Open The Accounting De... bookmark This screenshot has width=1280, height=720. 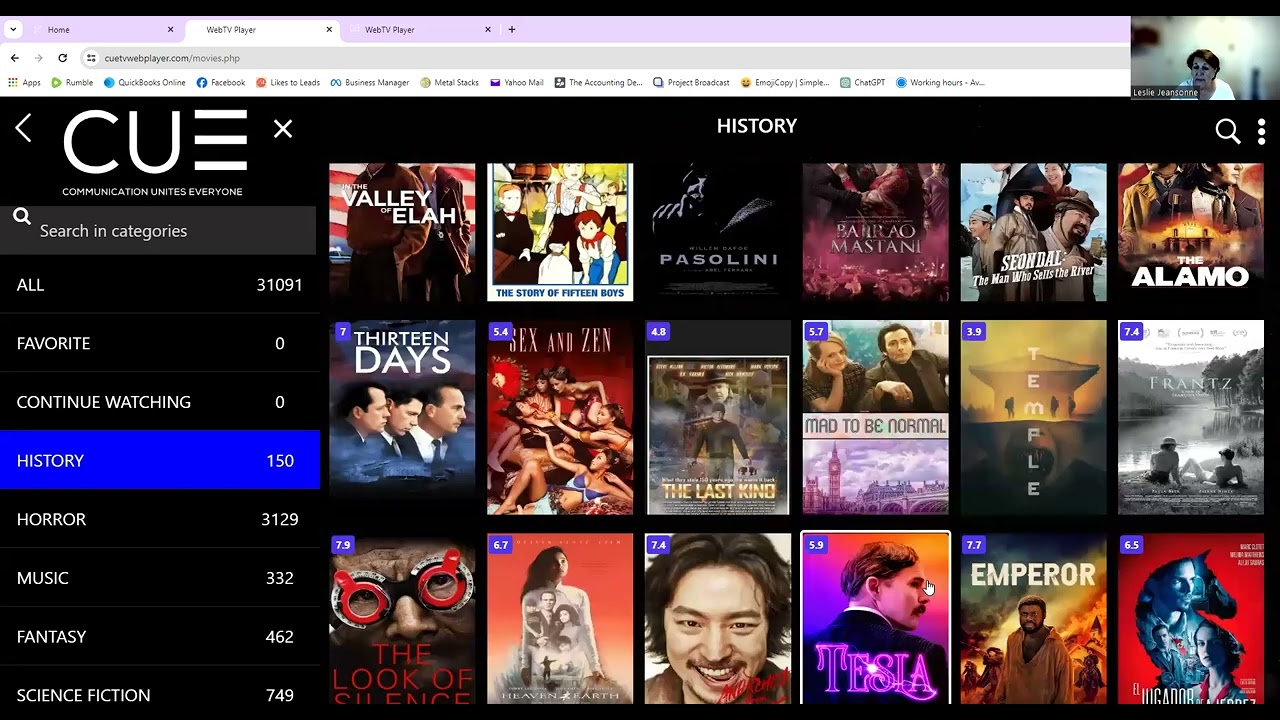pos(599,82)
